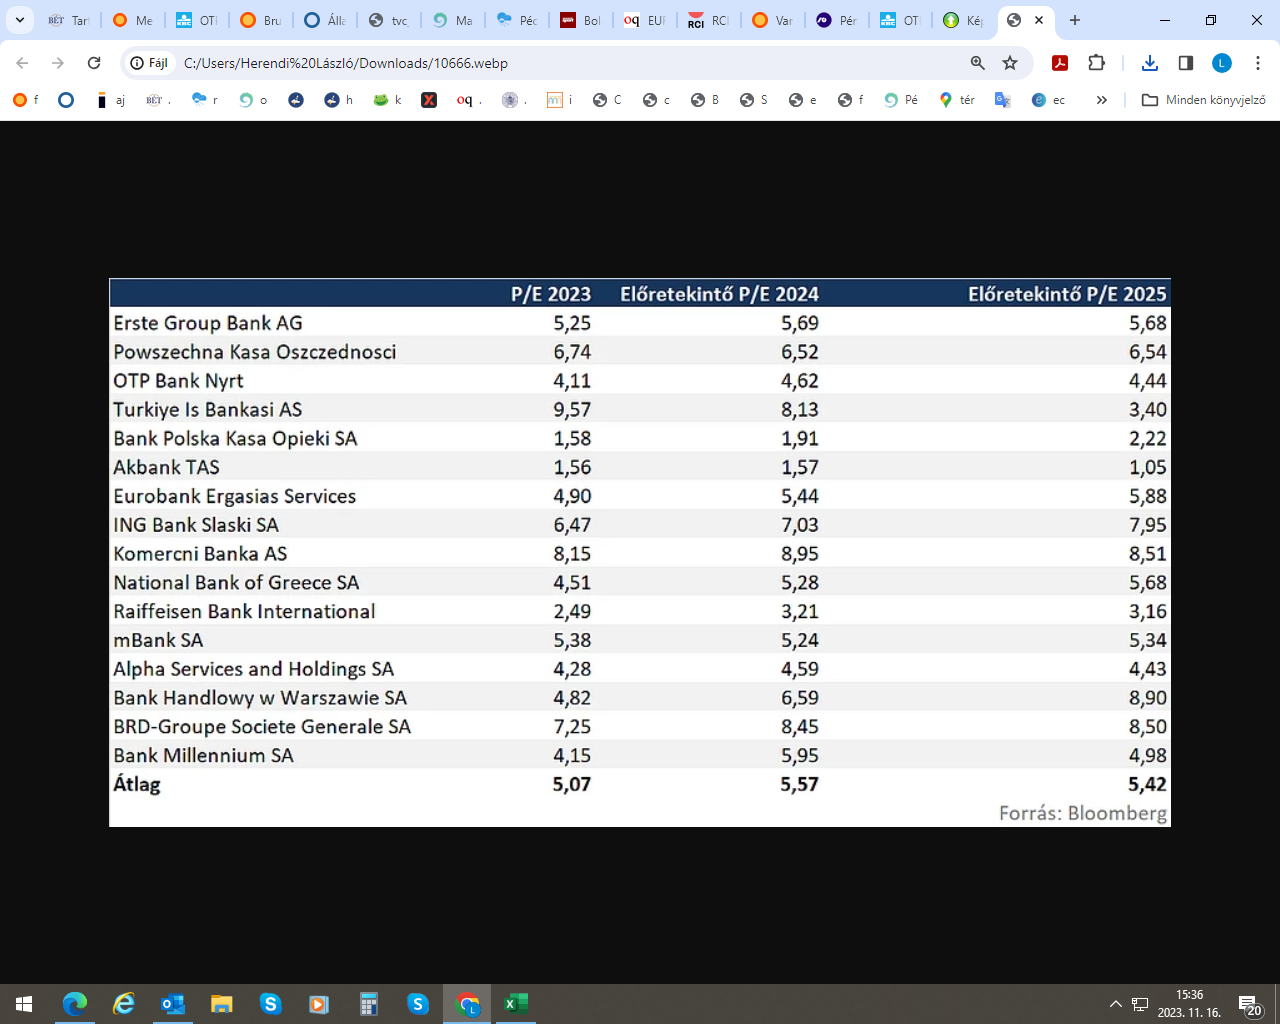1280x1024 pixels.
Task: Switch to the 'Péc' tab
Action: (516, 20)
